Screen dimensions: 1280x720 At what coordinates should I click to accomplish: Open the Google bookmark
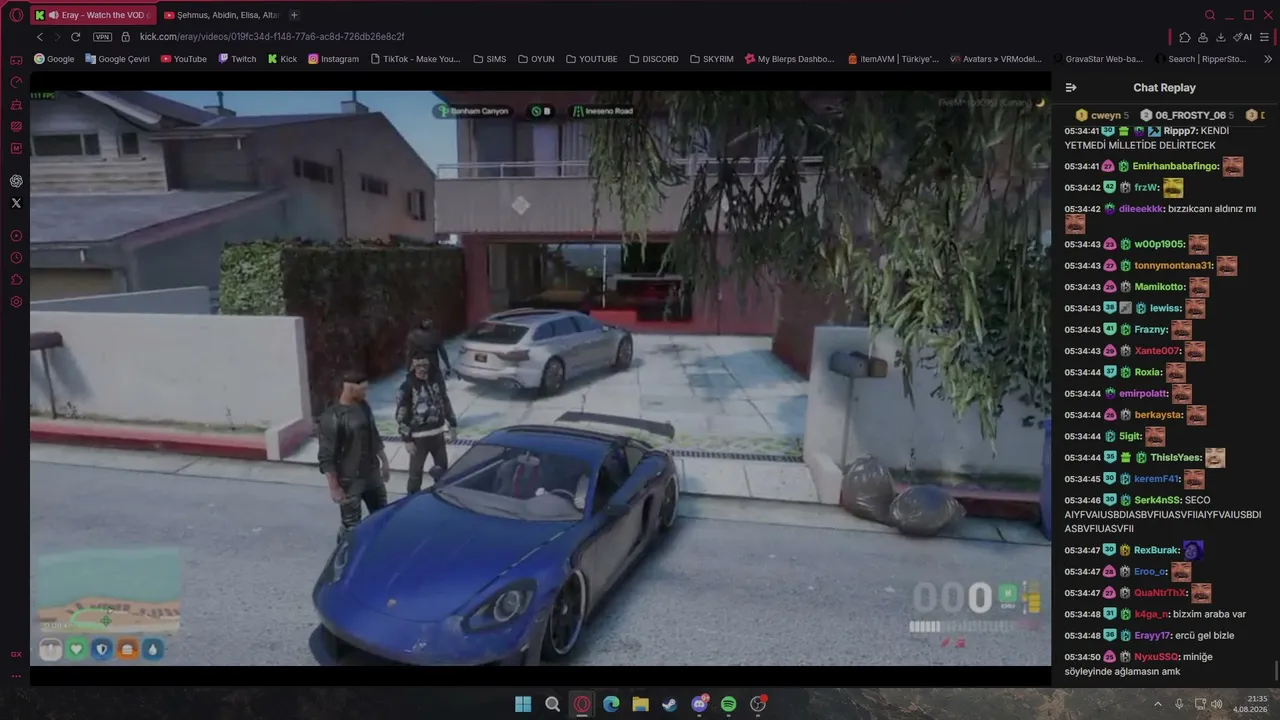coord(54,59)
